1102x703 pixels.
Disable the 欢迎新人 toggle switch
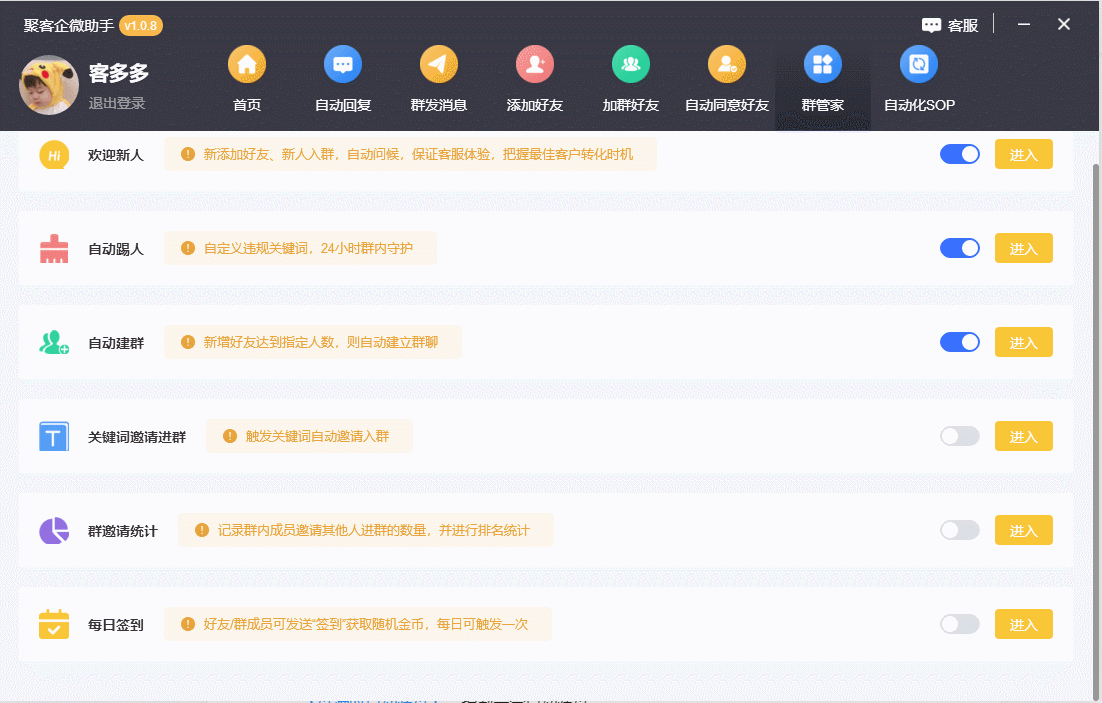[960, 154]
